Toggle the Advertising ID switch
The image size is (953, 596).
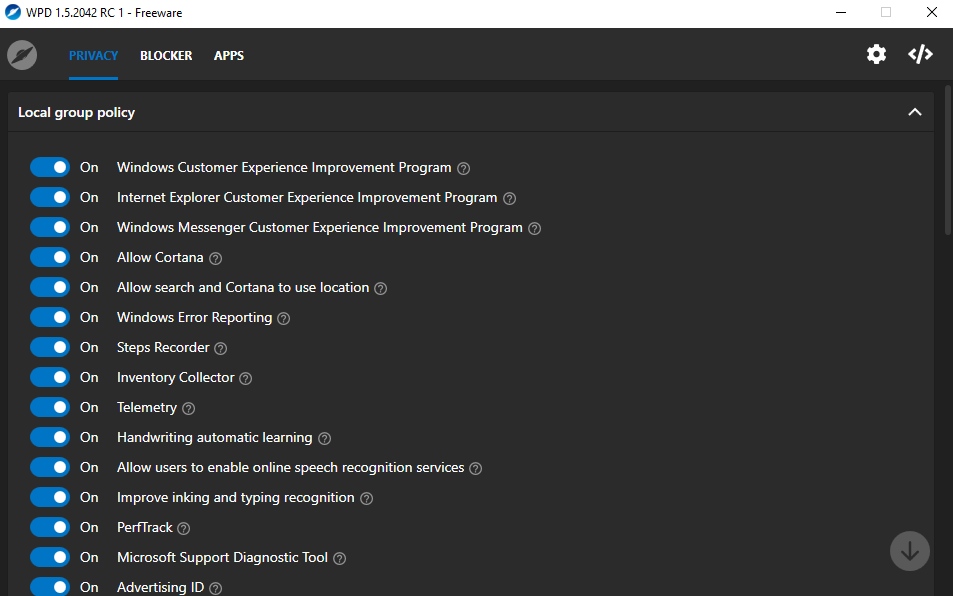pyautogui.click(x=50, y=586)
